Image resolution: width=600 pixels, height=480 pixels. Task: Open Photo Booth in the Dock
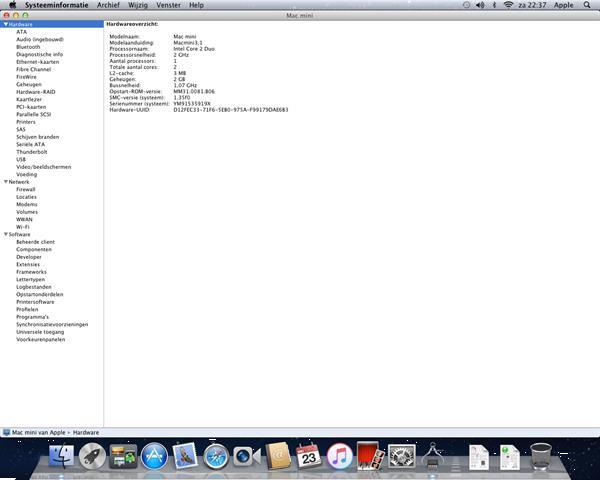(370, 456)
